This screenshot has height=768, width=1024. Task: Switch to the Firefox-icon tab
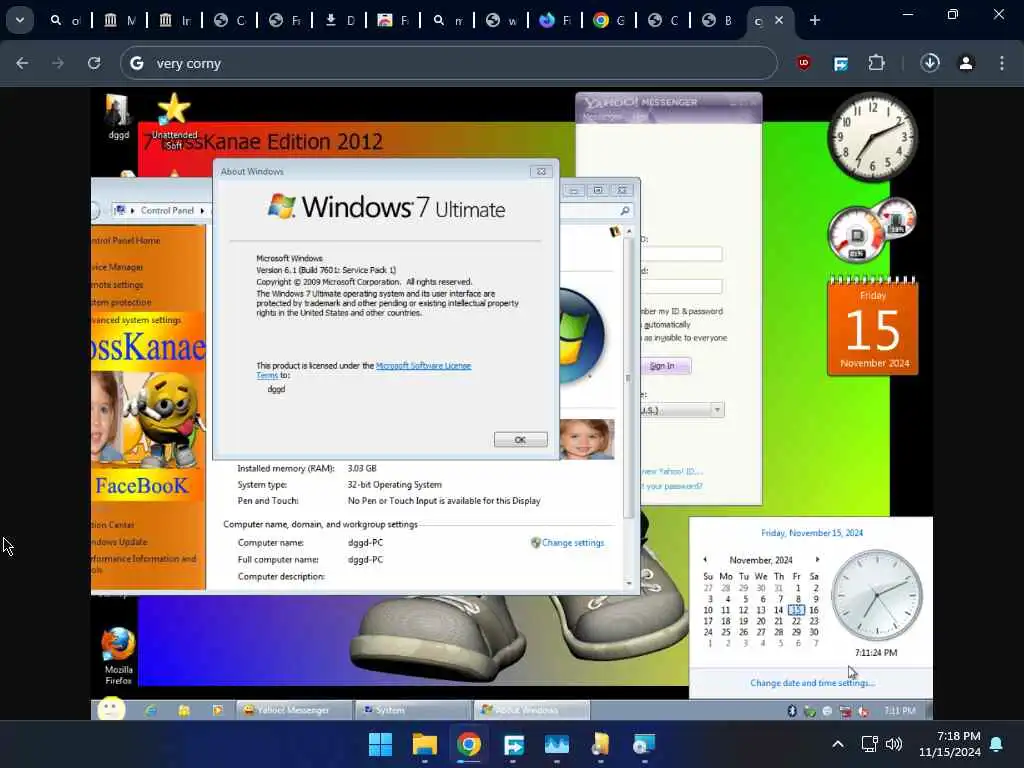555,20
